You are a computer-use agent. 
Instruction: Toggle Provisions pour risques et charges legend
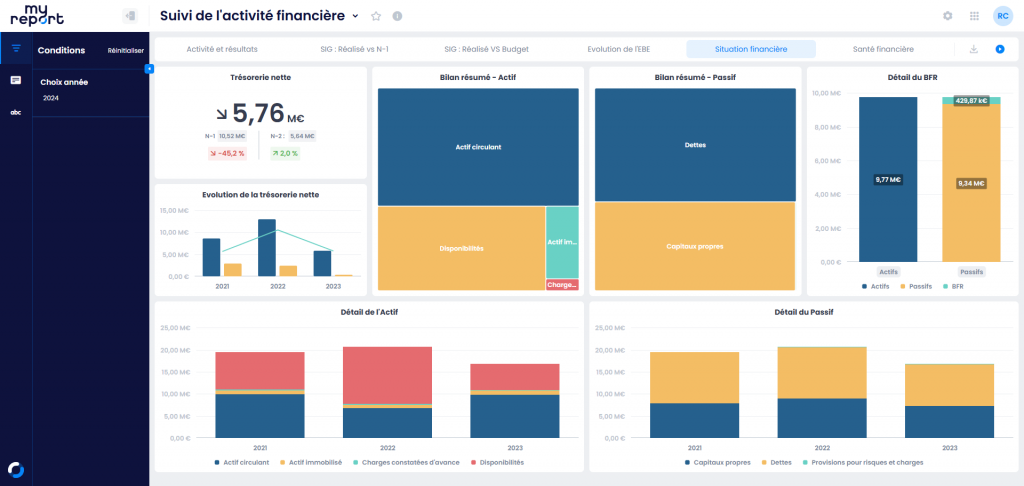tap(863, 462)
